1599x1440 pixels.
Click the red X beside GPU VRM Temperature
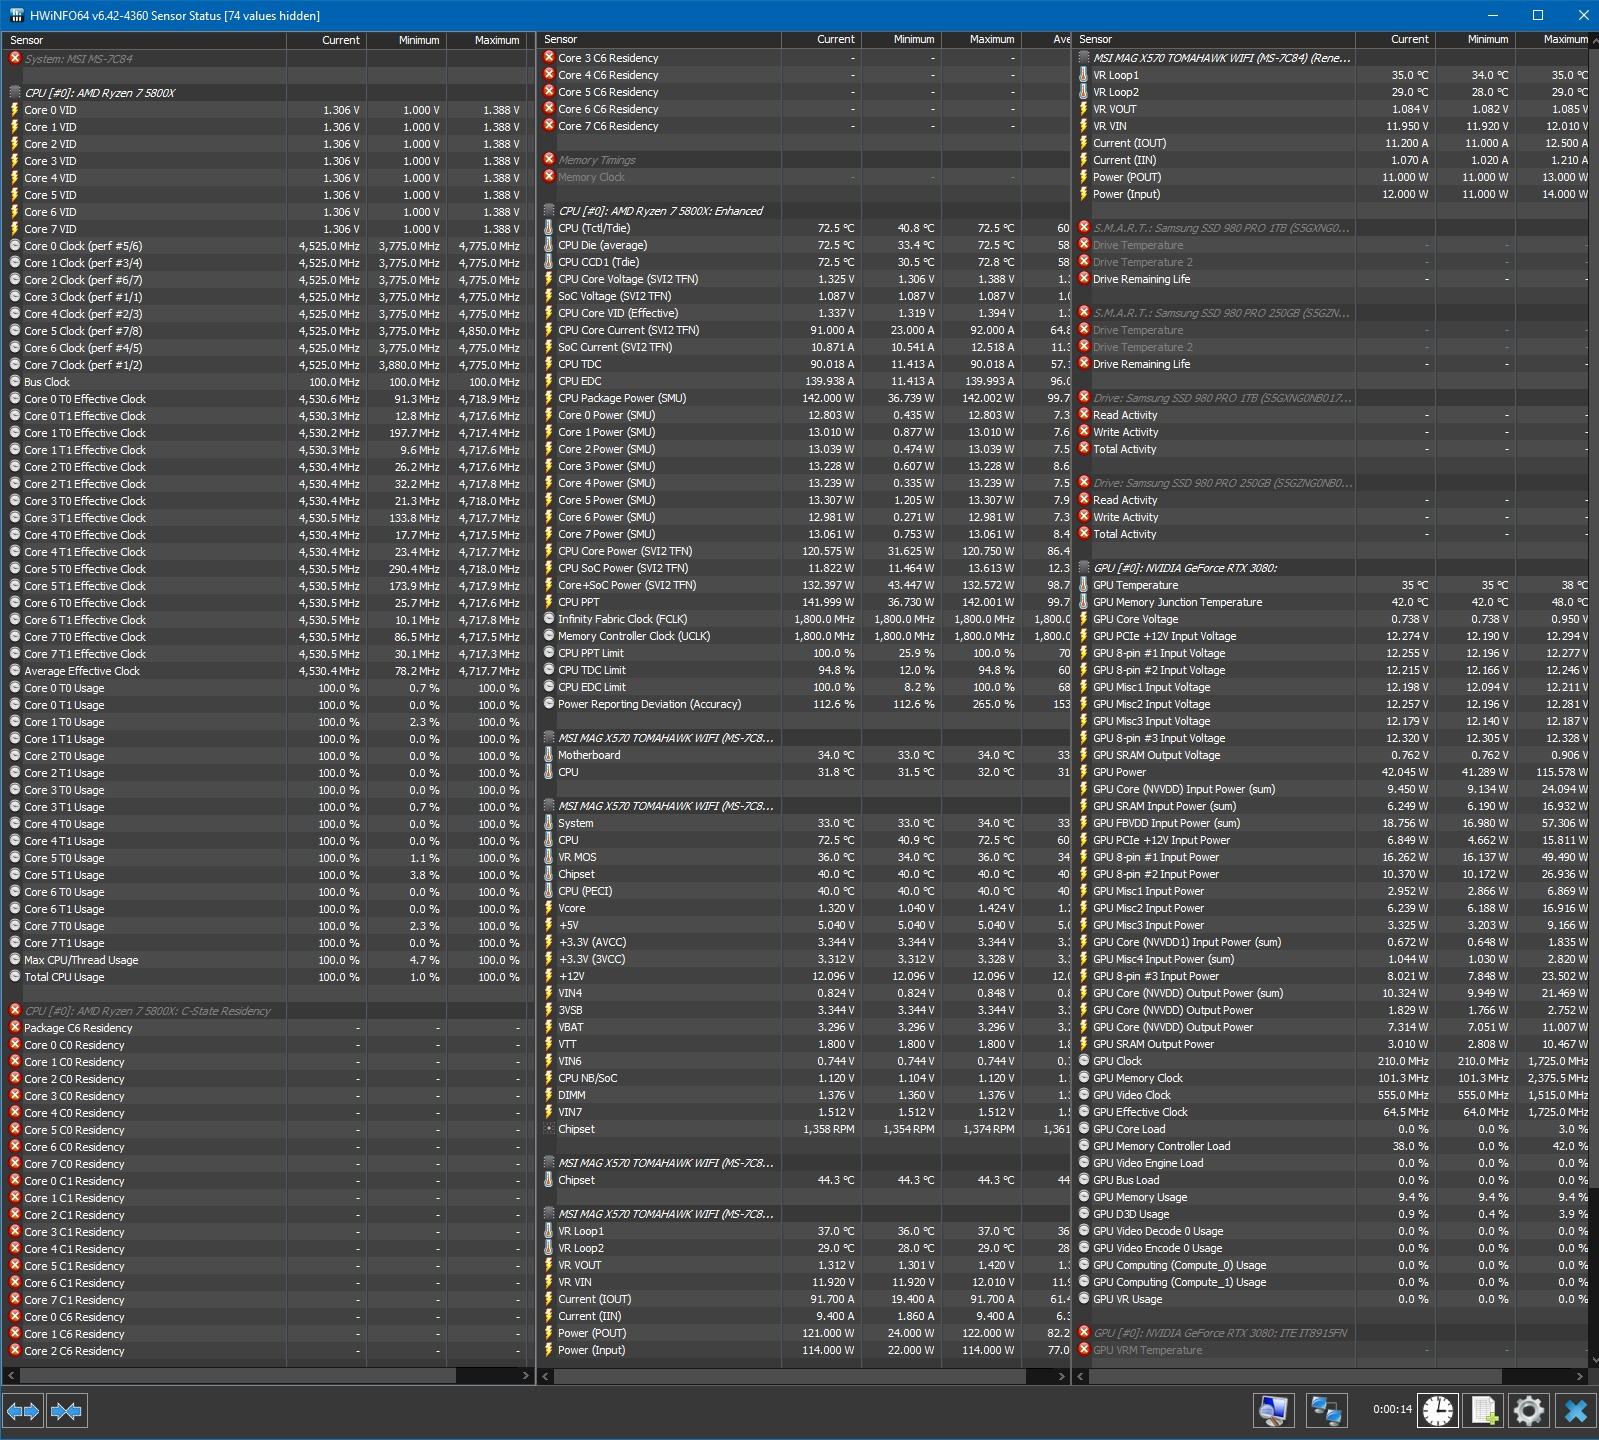pos(1084,1349)
